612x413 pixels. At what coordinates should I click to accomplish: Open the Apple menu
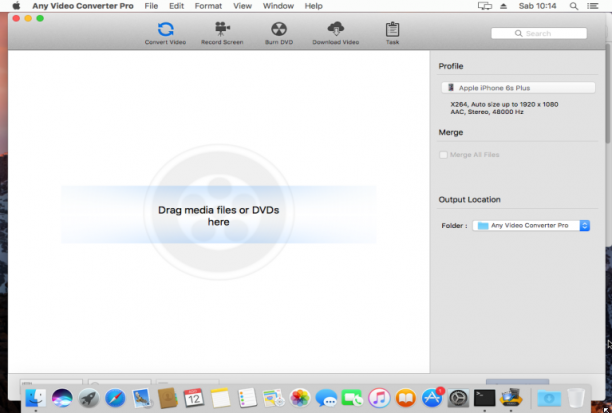coord(16,6)
